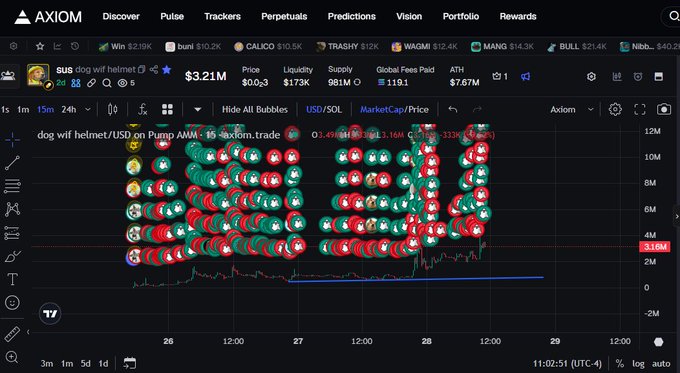
Task: Refresh the Supply 981M value
Action: tap(357, 82)
